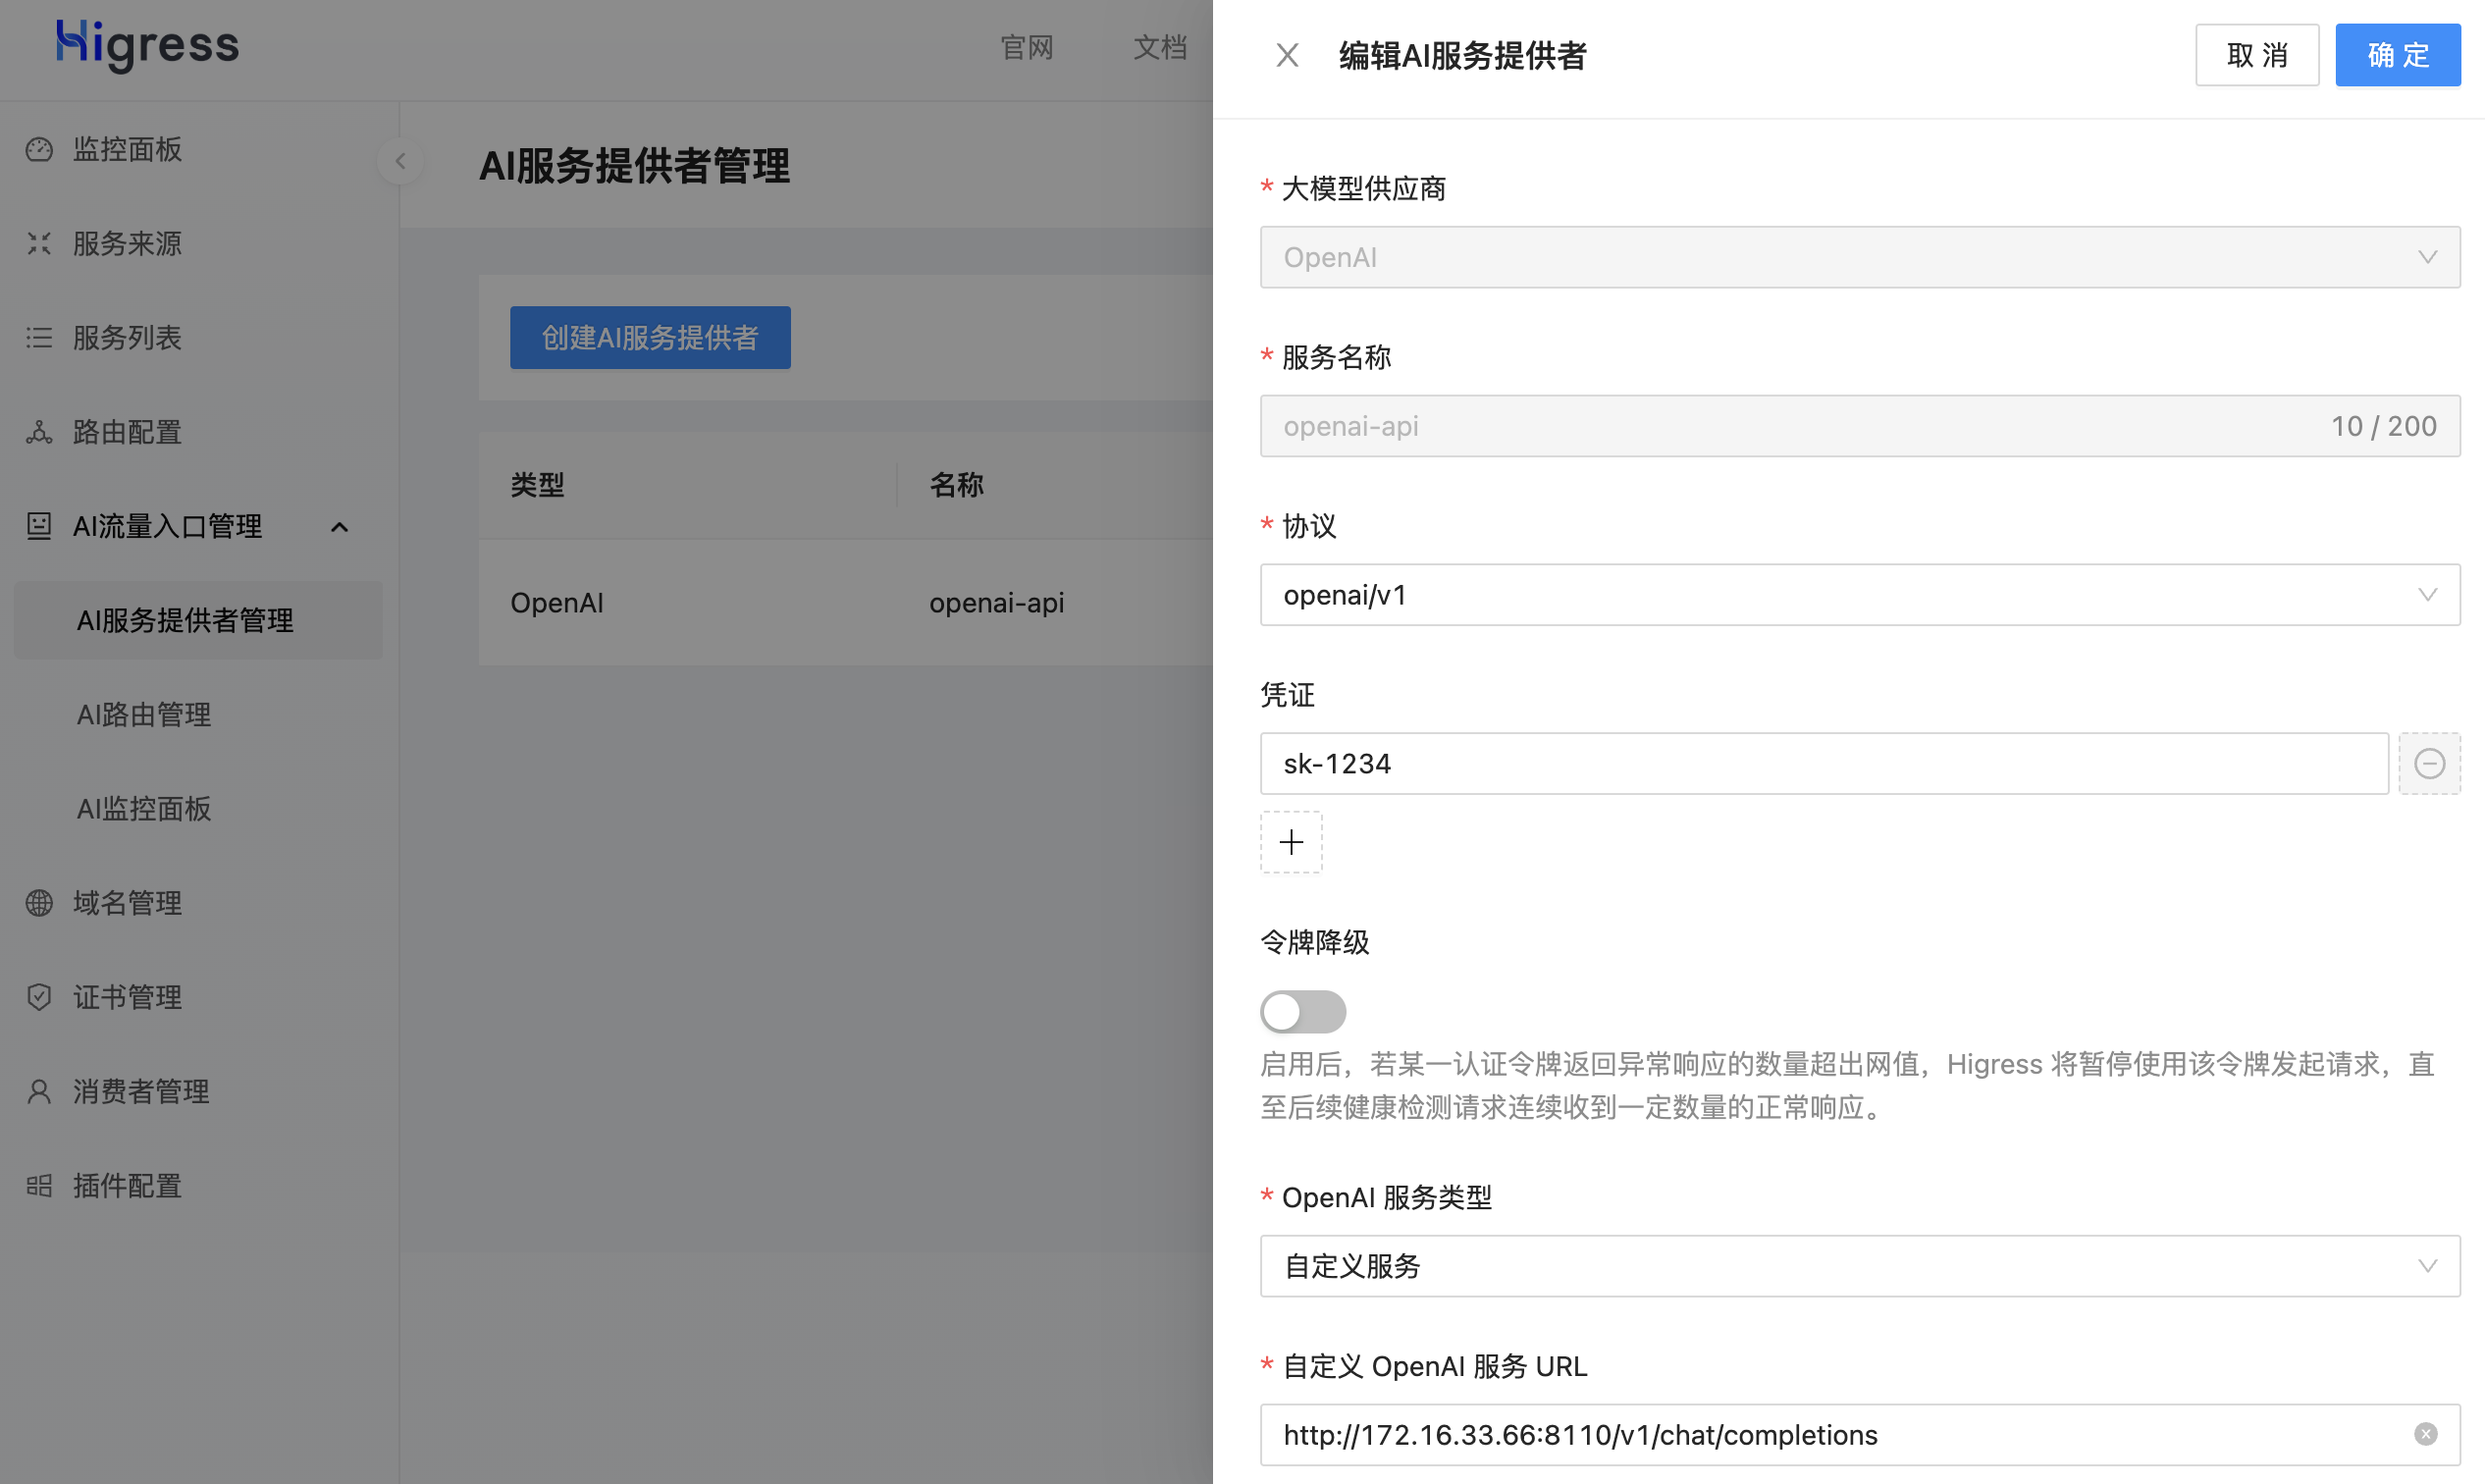The width and height of the screenshot is (2485, 1484).
Task: Click the 确定 confirm button
Action: point(2397,55)
